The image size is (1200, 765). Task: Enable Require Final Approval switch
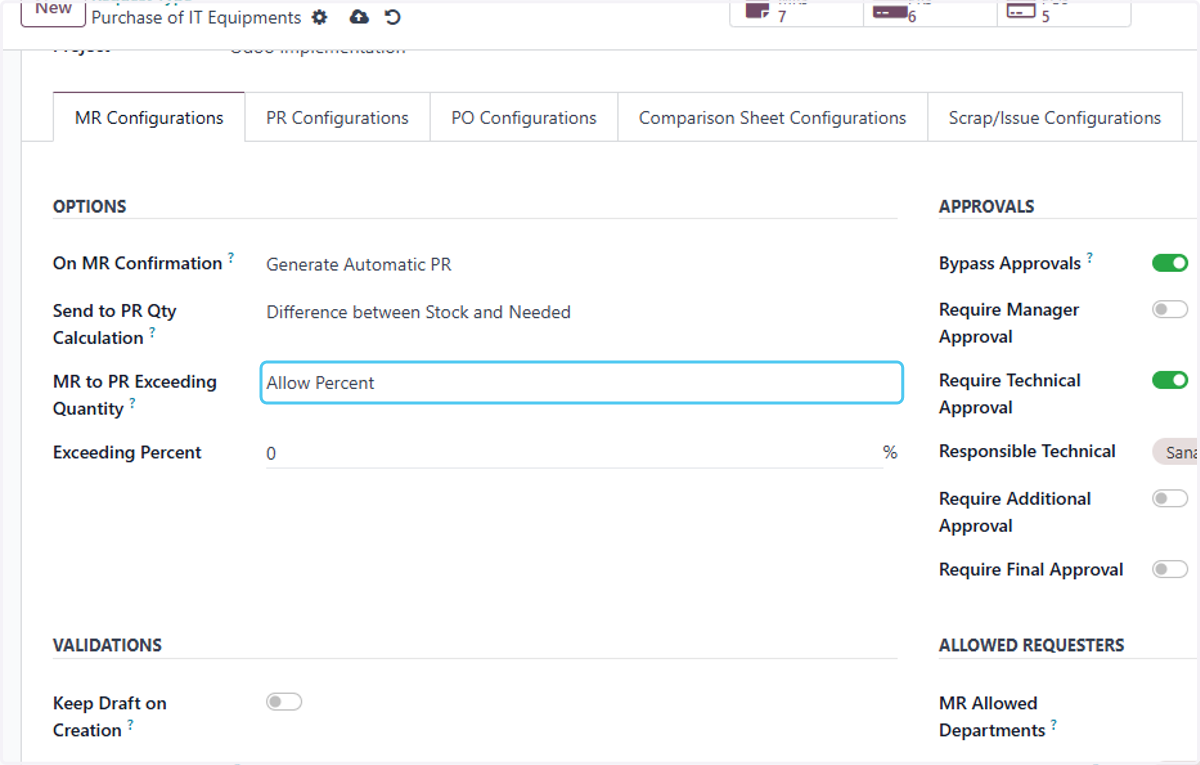point(1170,569)
